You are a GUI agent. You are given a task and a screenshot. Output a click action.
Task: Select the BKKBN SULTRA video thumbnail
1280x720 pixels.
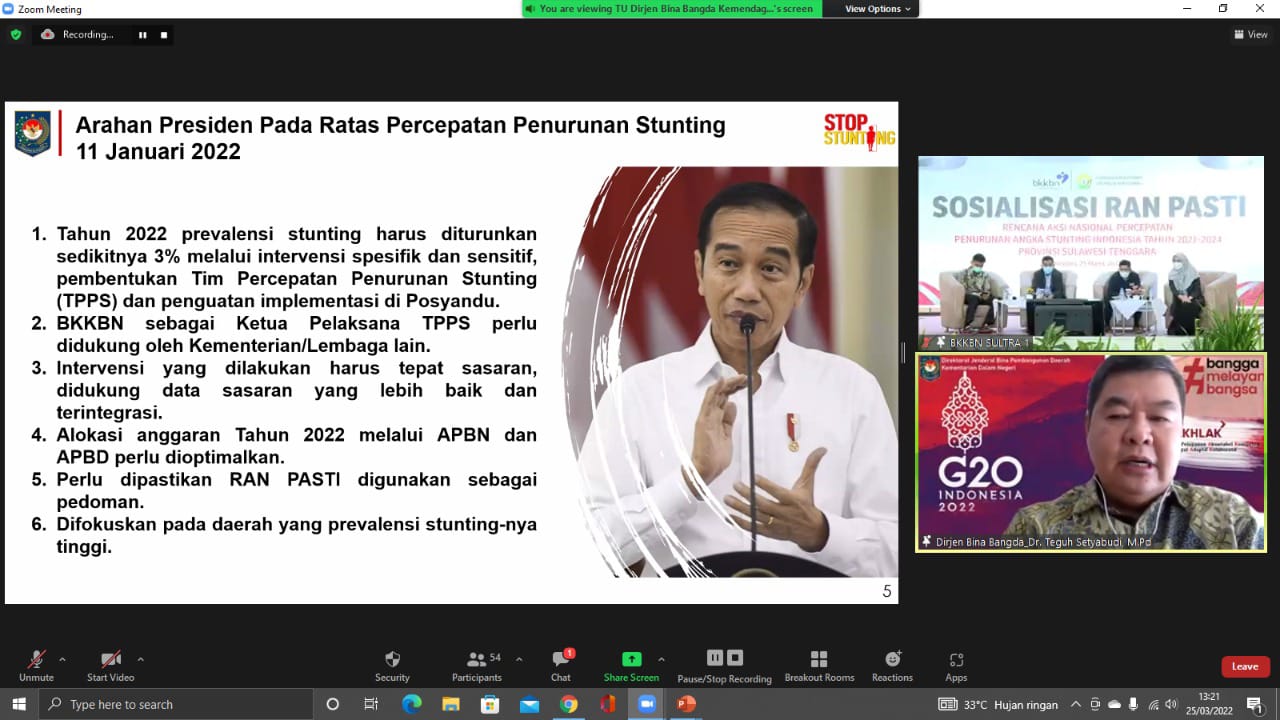1090,252
